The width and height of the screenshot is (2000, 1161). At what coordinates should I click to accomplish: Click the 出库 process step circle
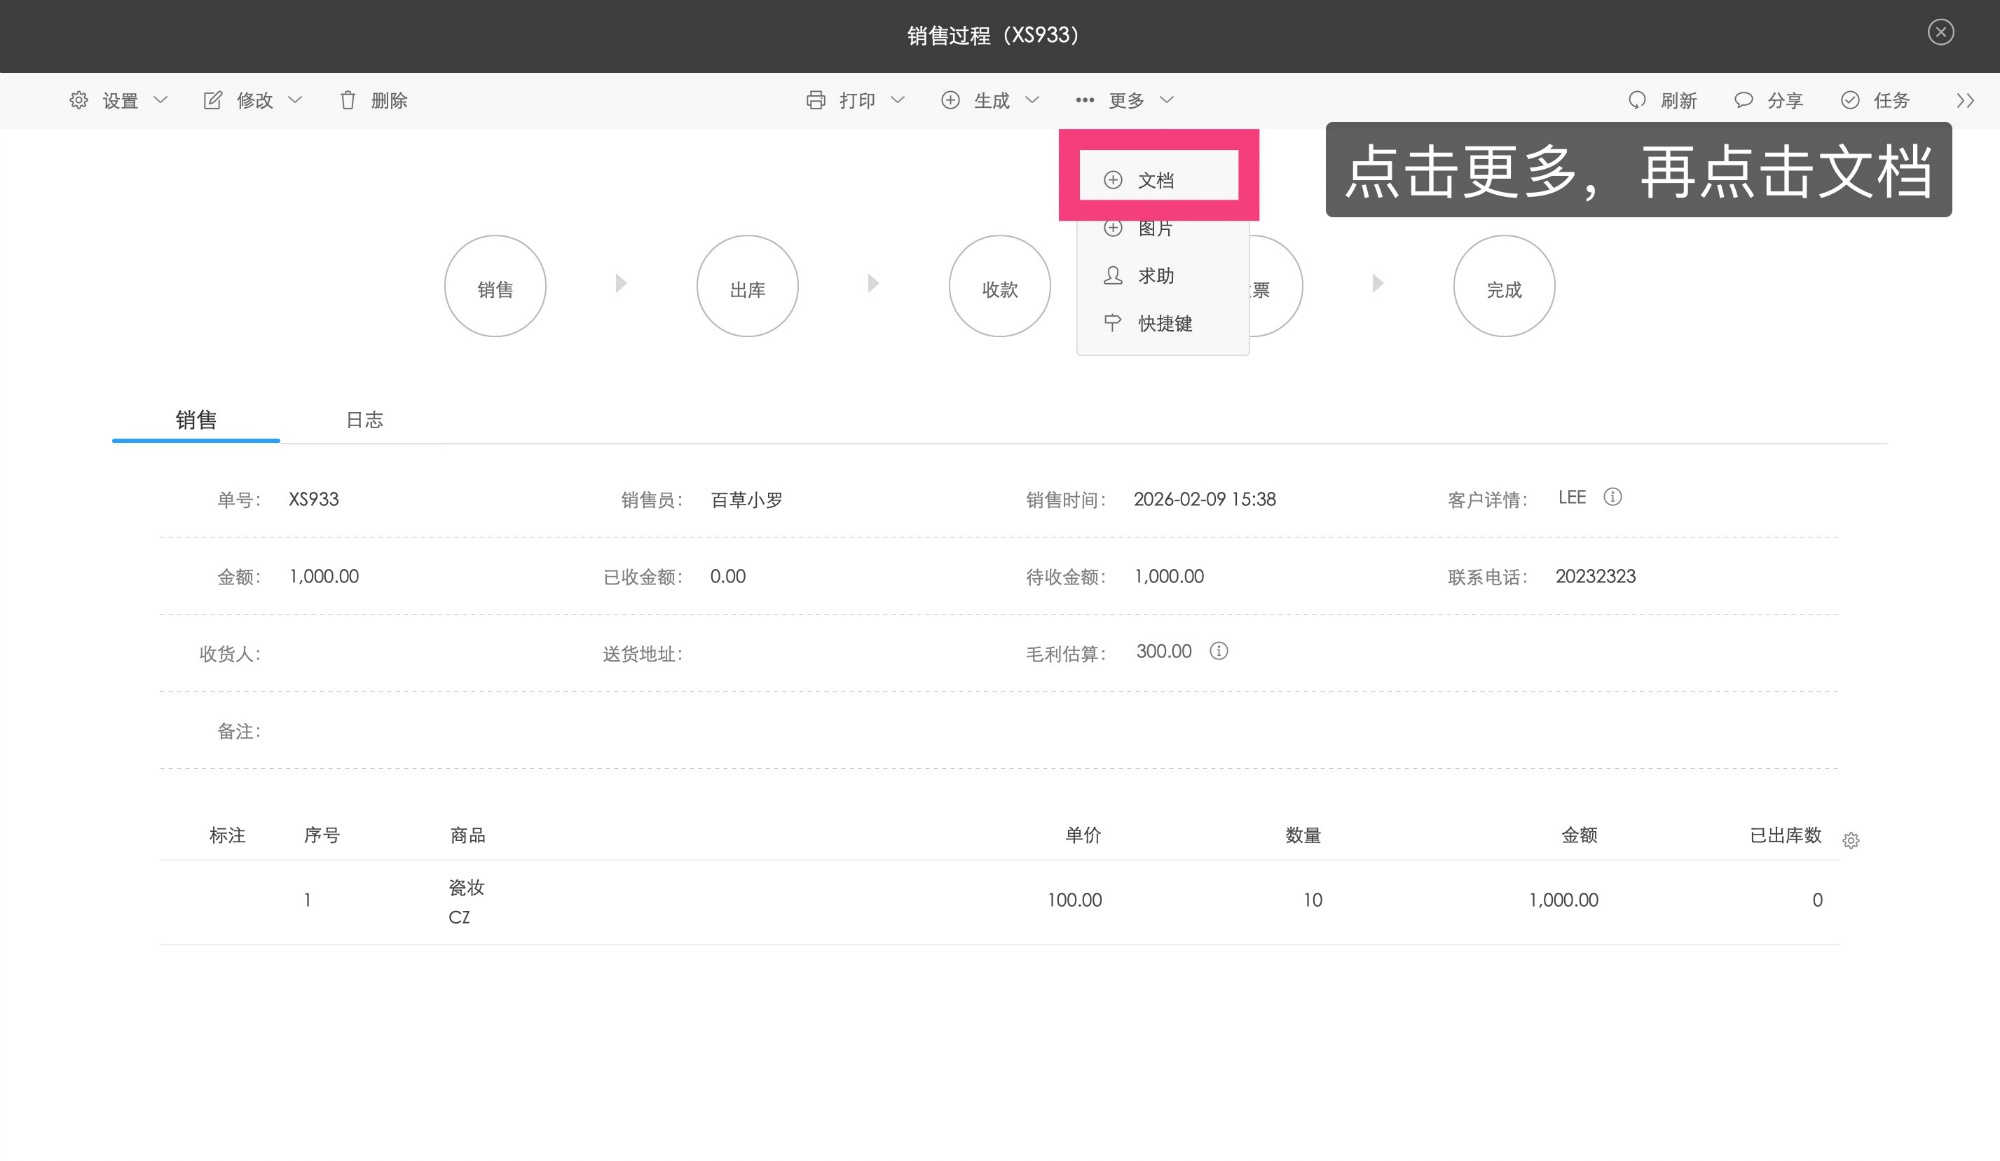coord(747,287)
